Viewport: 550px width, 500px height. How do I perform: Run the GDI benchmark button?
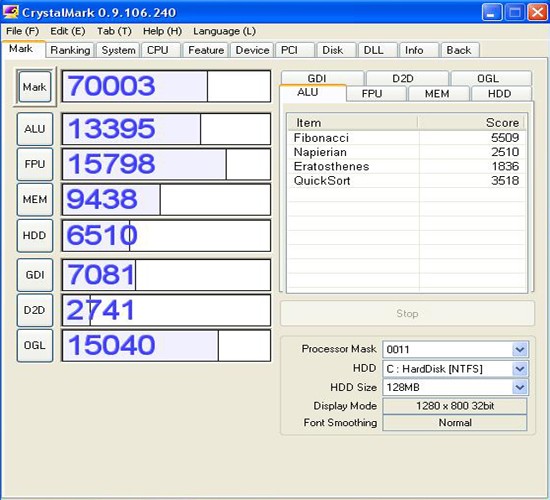coord(35,275)
